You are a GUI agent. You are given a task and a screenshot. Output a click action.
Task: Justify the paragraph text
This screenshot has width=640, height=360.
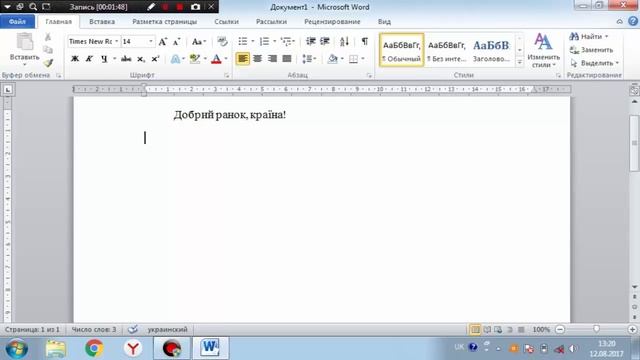(287, 59)
